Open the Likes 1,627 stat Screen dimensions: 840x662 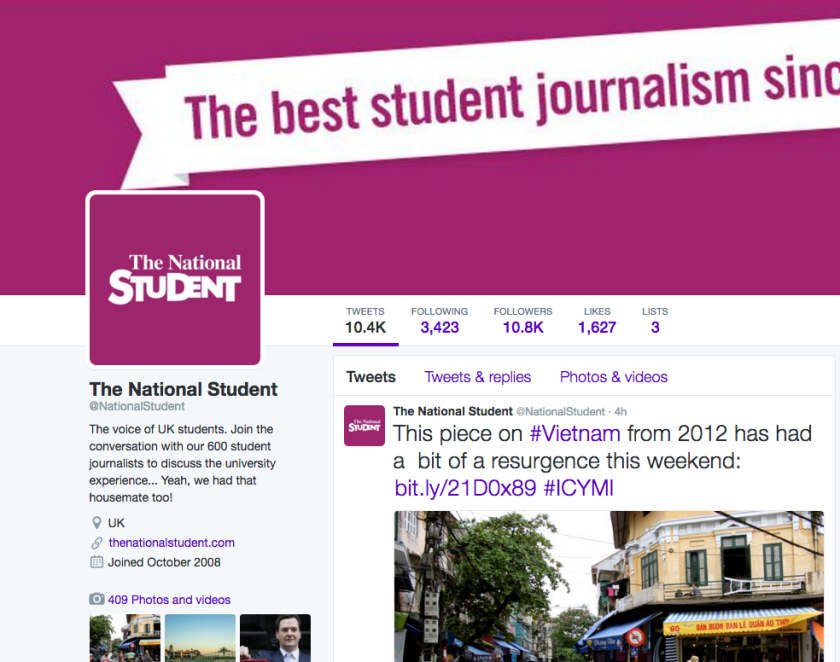597,320
